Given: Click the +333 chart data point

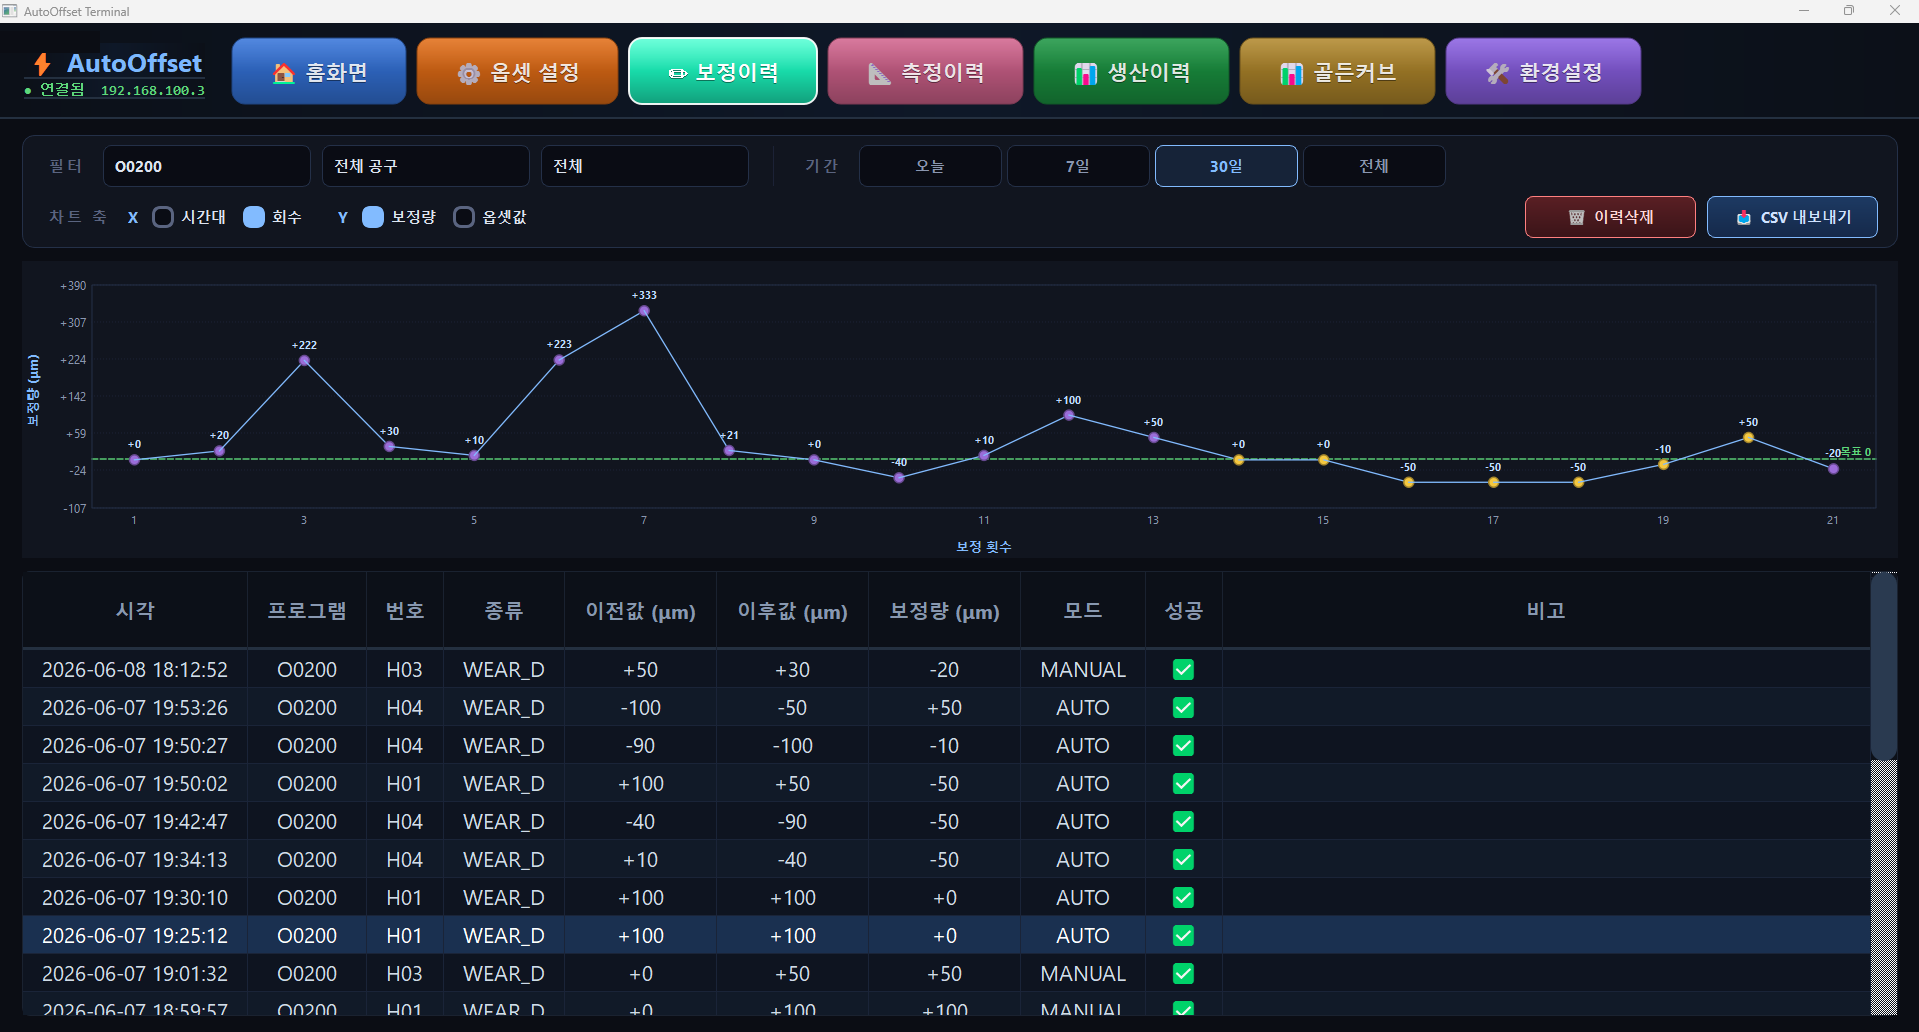Looking at the screenshot, I should pos(644,311).
